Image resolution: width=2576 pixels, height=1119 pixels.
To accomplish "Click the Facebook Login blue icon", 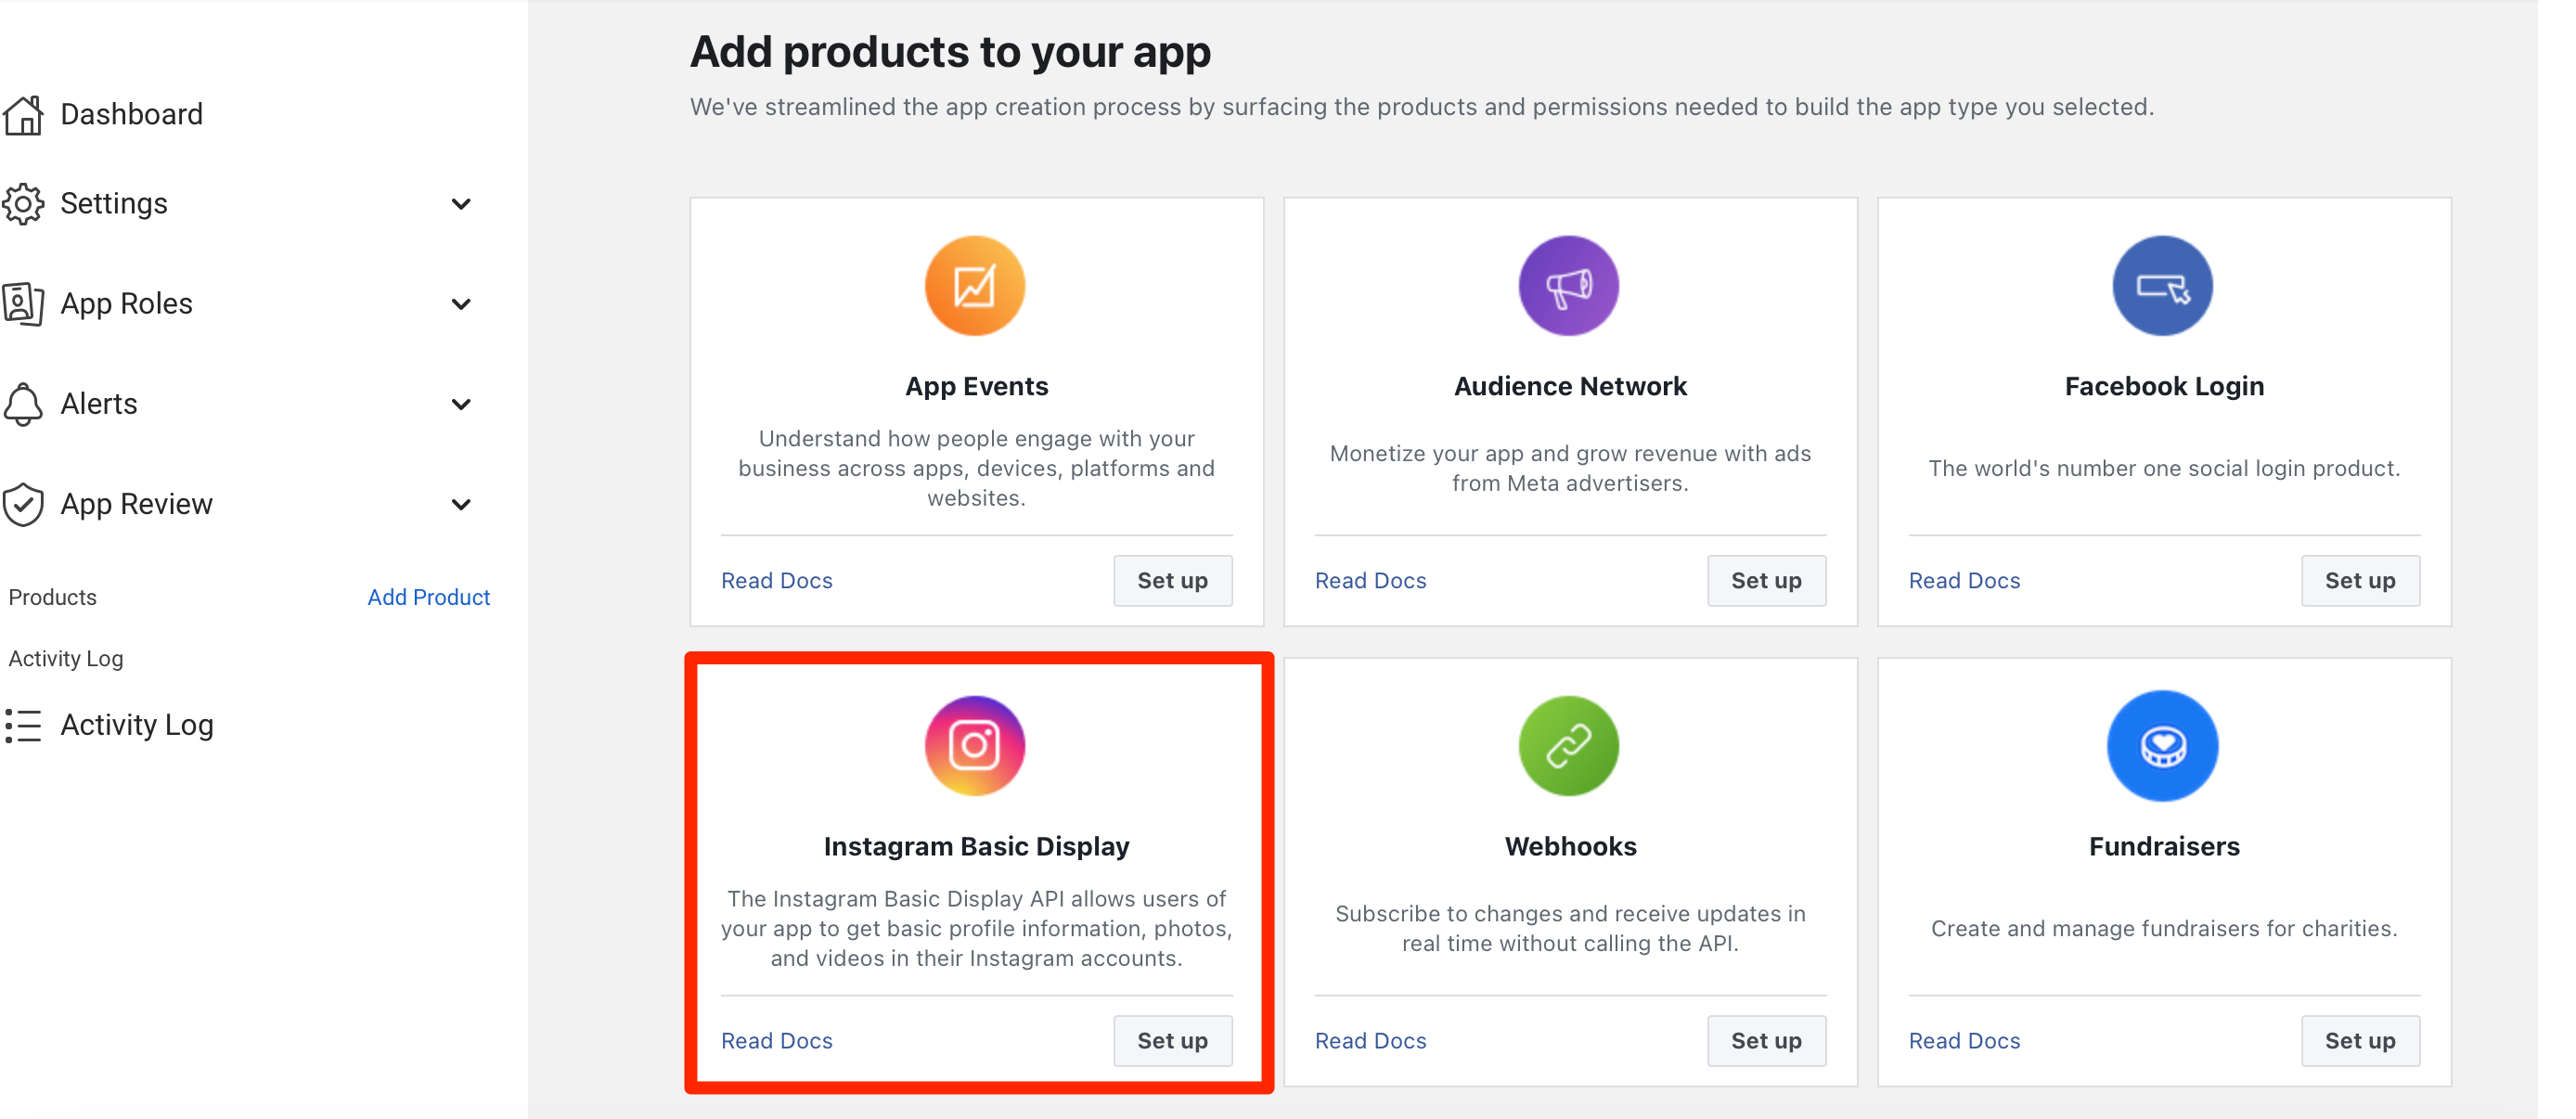I will (x=2162, y=286).
